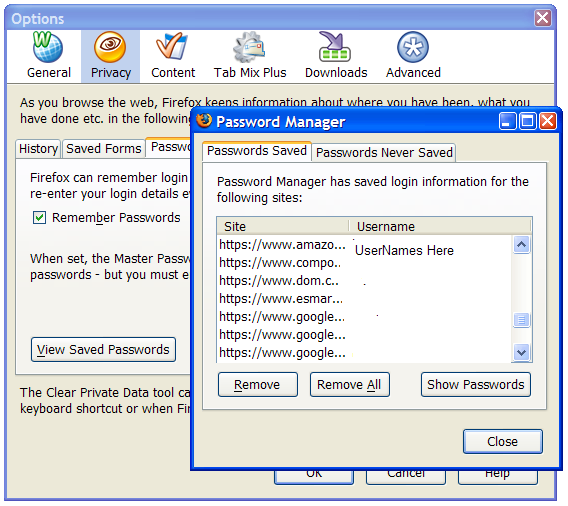Click the Show Passwords button
Screen dimensions: 568x506
(x=476, y=384)
